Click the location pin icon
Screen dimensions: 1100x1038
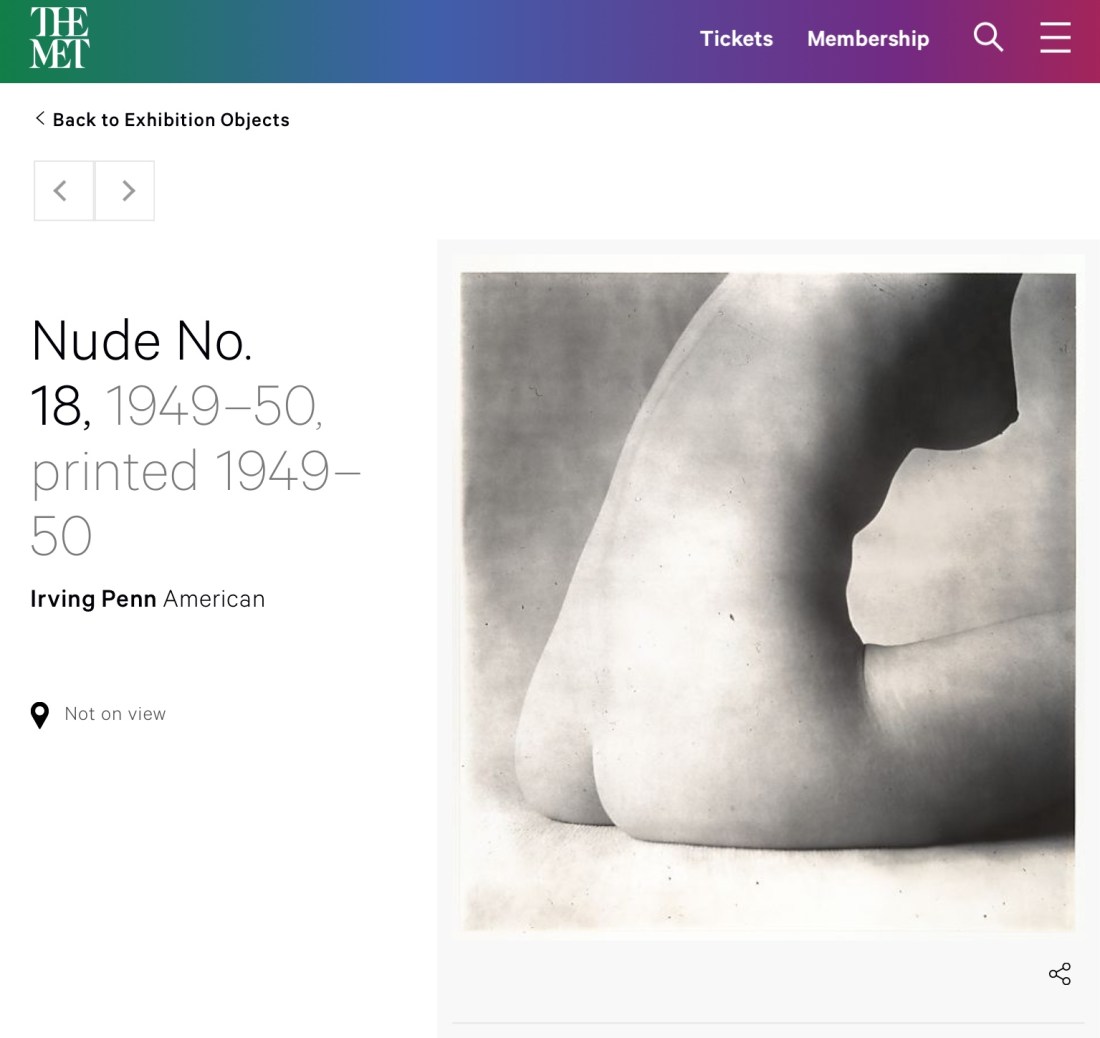pyautogui.click(x=40, y=715)
